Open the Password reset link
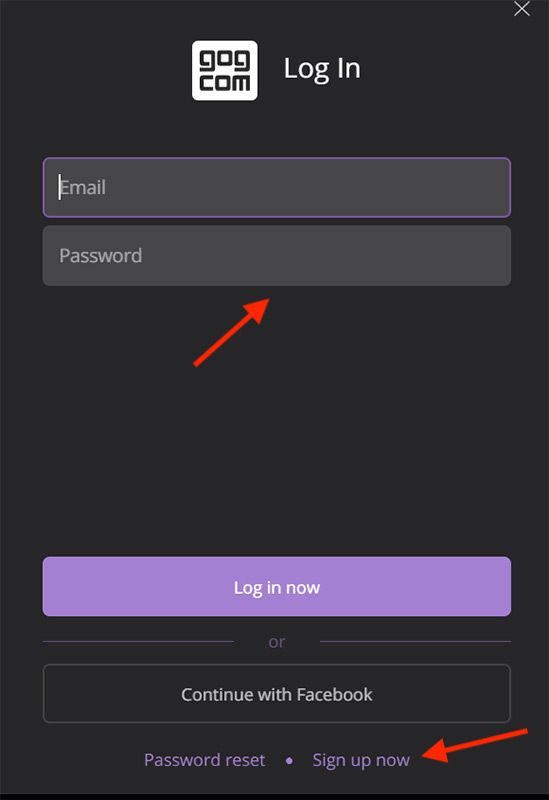The height and width of the screenshot is (800, 549). (x=205, y=760)
